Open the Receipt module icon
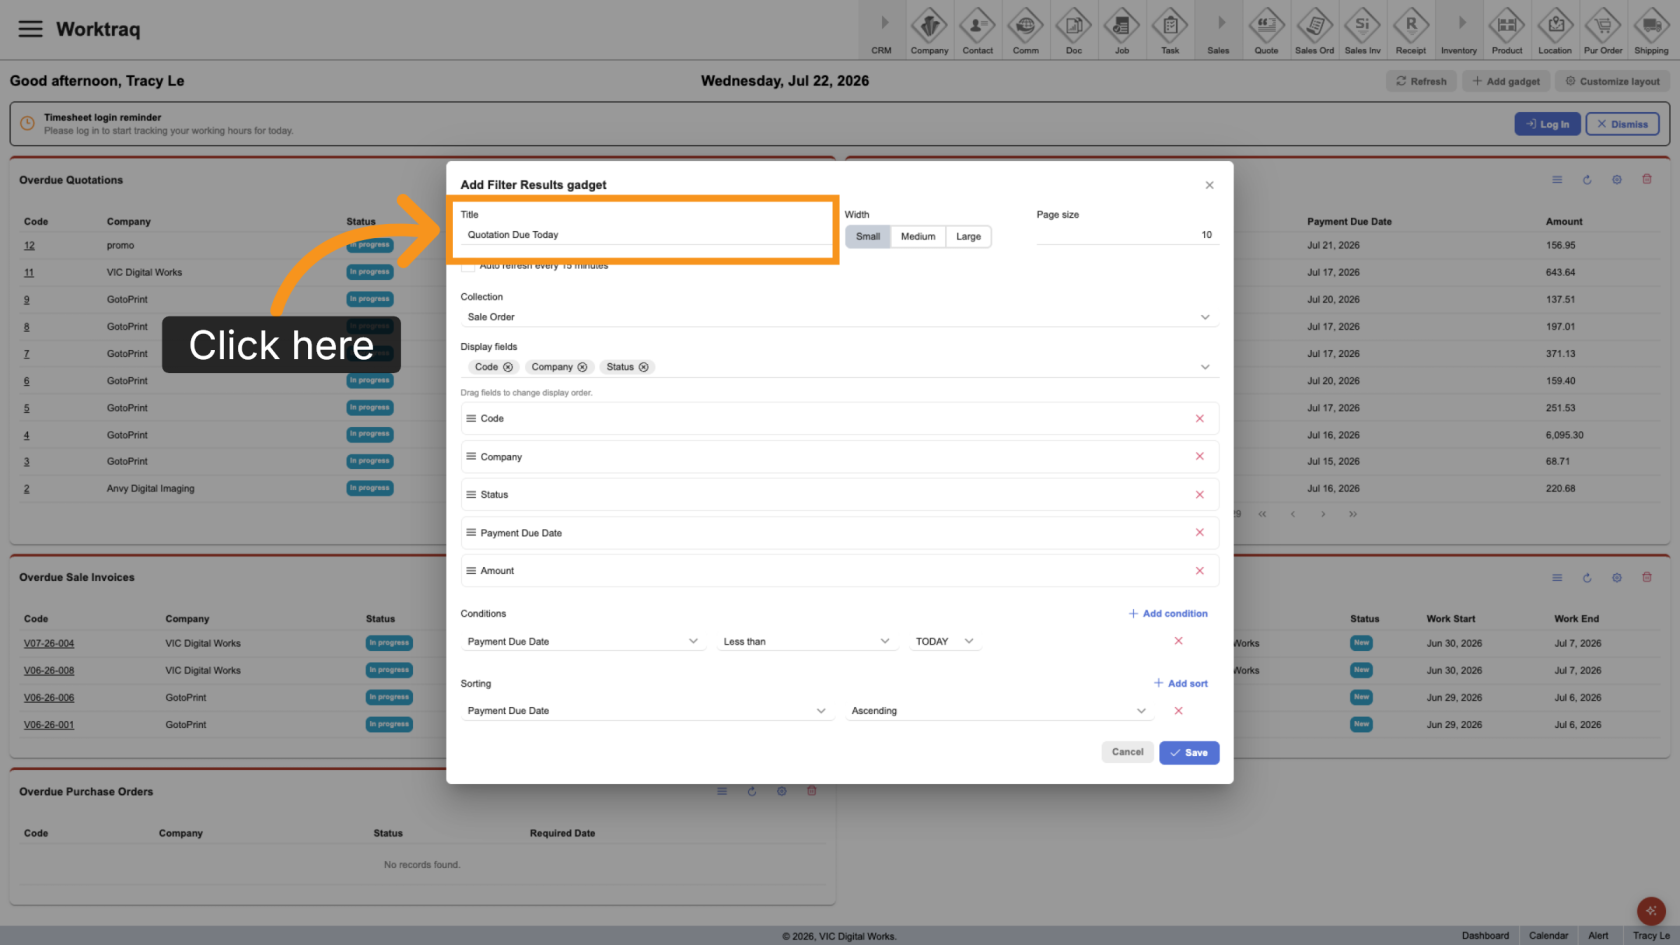This screenshot has width=1680, height=945. point(1410,30)
